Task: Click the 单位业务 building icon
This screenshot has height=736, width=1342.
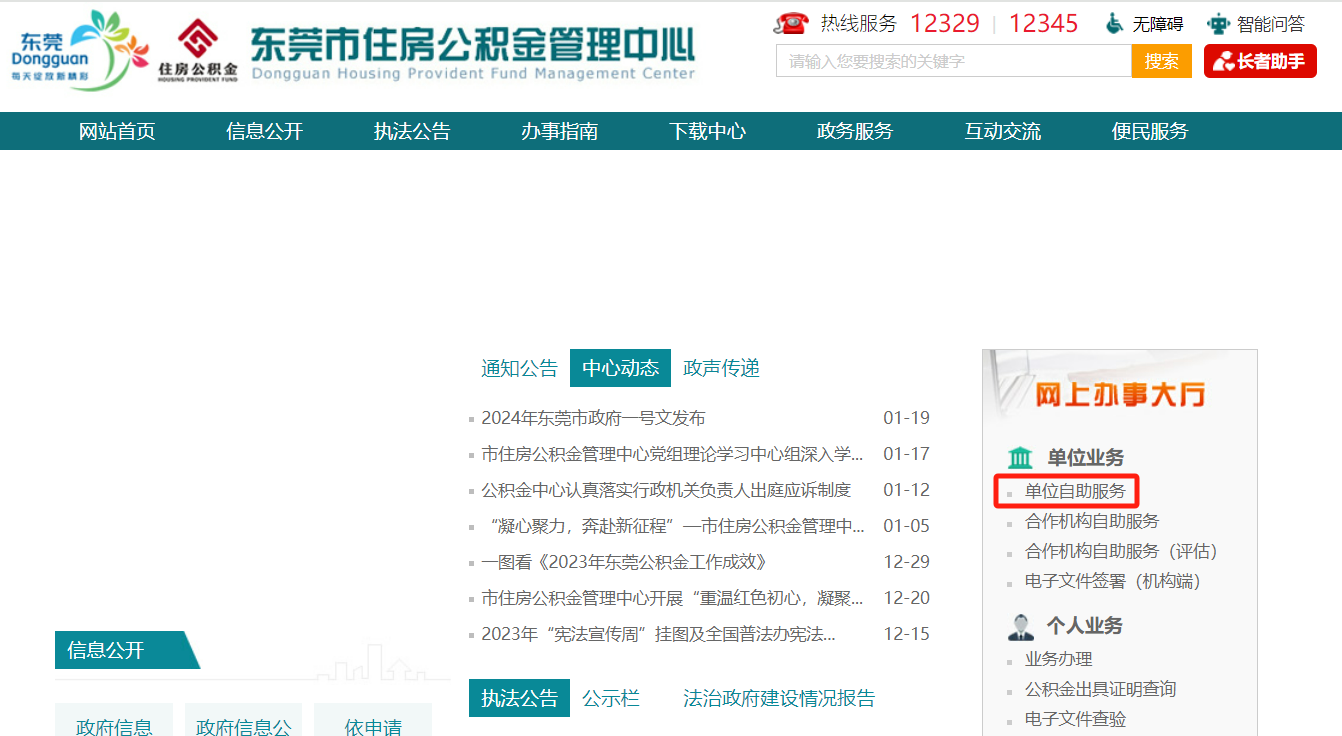Action: (1021, 458)
